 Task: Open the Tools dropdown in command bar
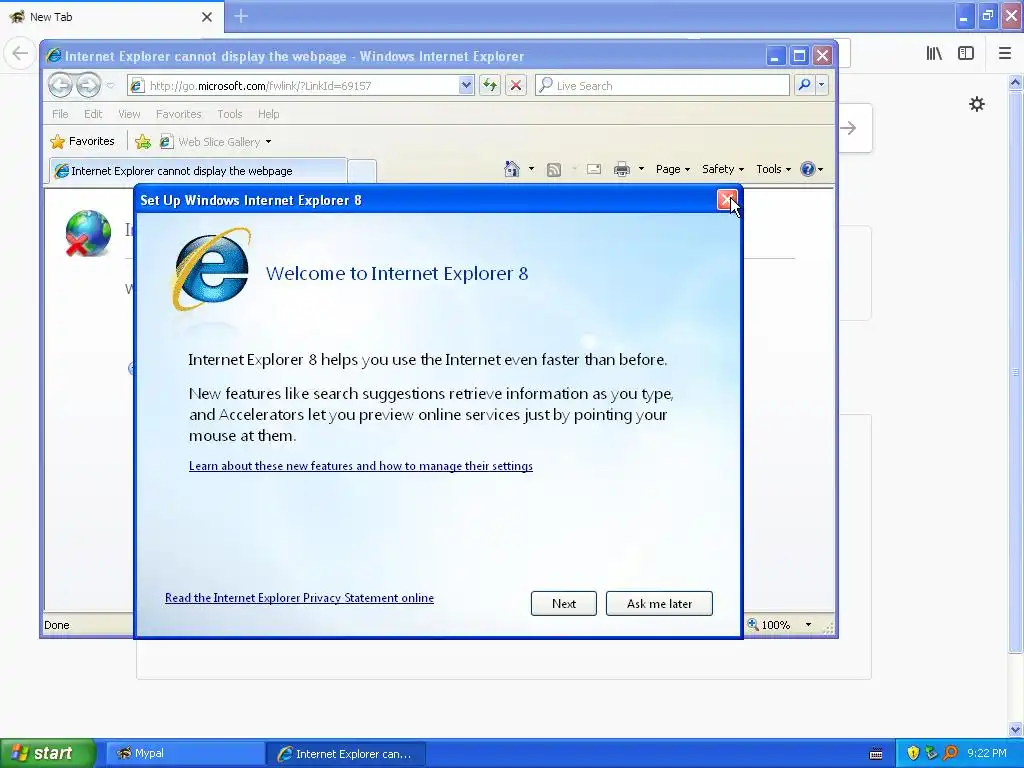[773, 169]
